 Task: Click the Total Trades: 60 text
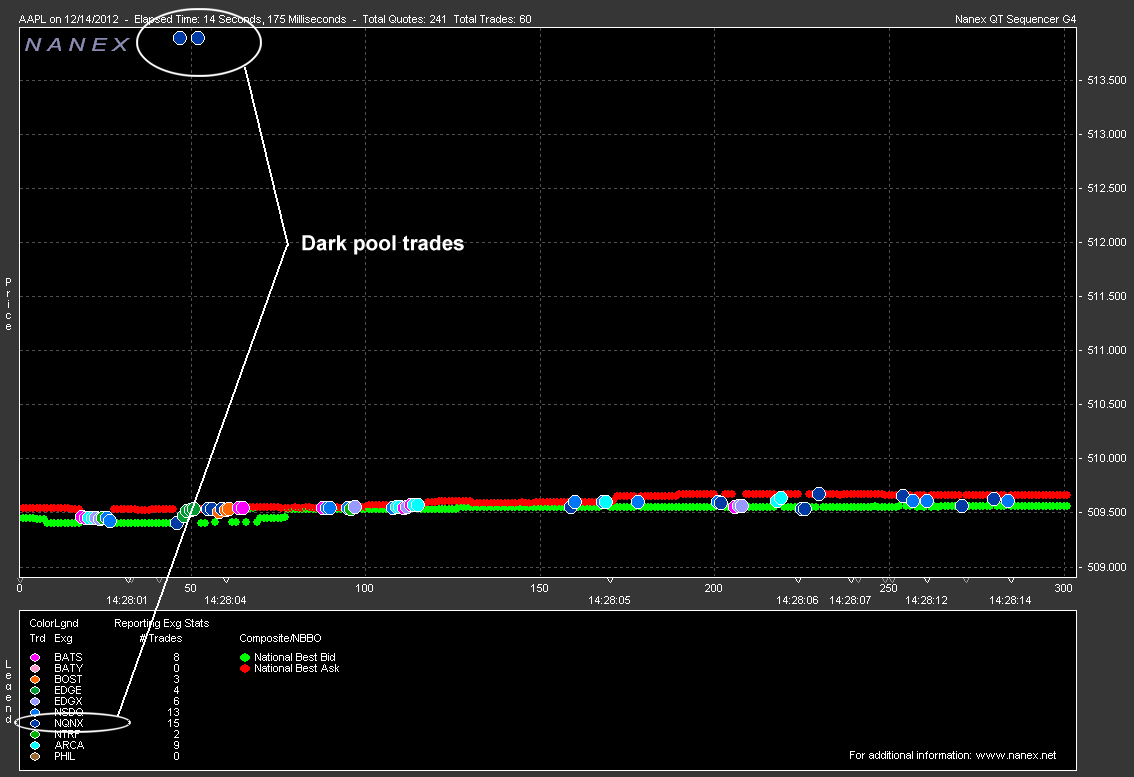pyautogui.click(x=492, y=20)
